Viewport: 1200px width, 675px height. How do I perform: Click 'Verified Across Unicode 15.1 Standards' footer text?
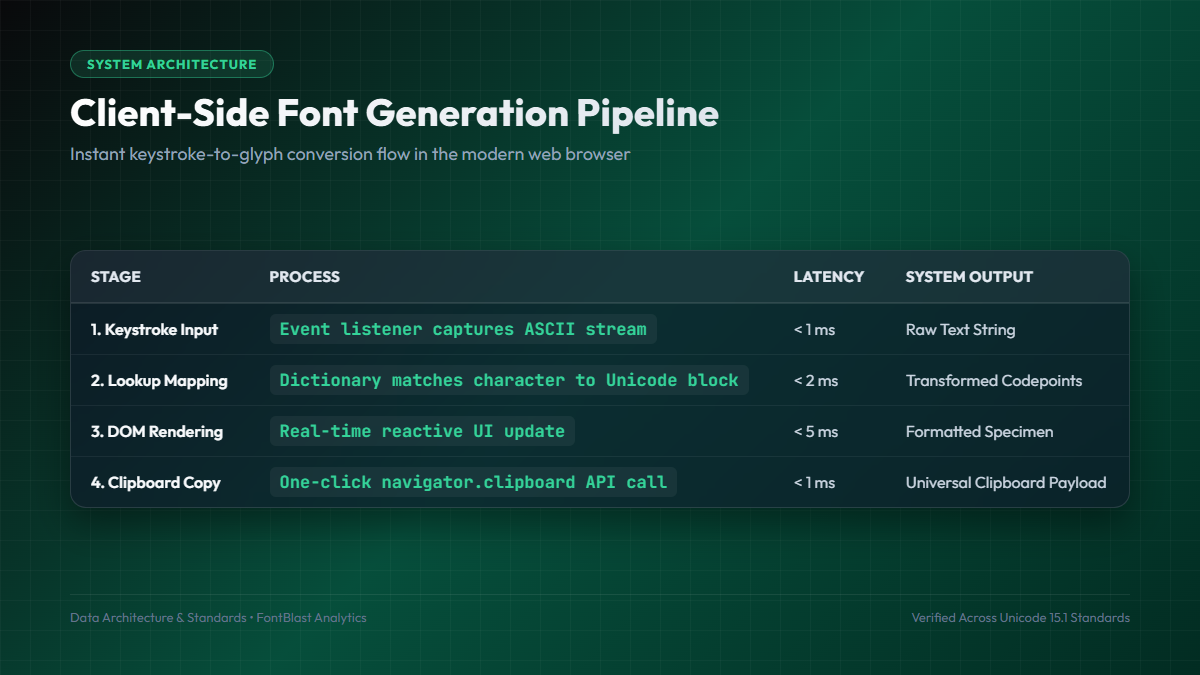1020,618
